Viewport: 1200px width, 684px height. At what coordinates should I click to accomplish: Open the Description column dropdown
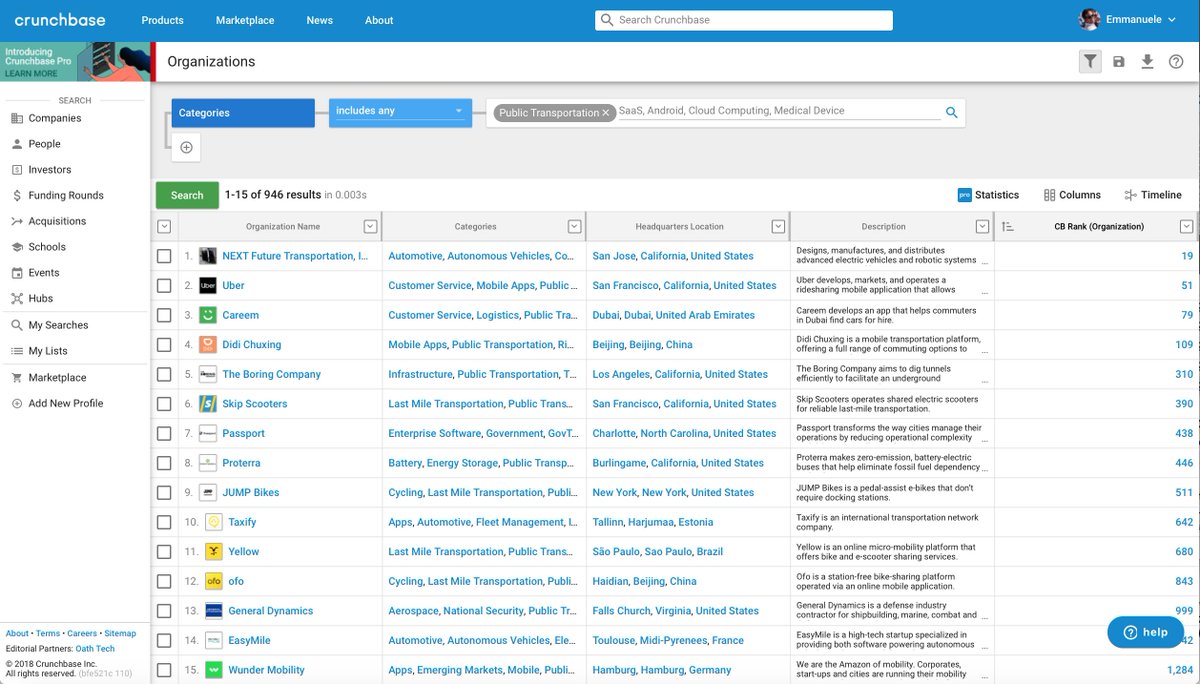click(x=982, y=227)
